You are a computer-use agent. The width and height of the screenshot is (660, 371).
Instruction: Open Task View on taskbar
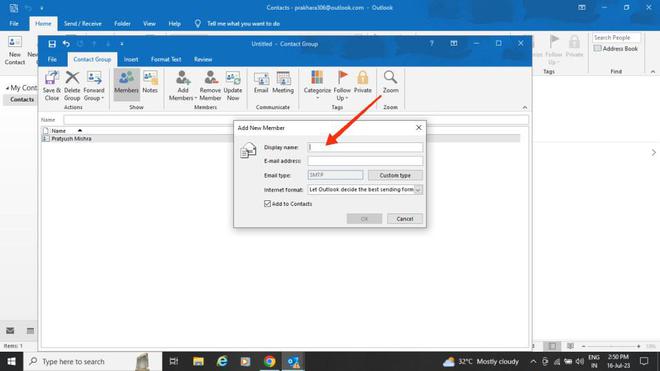[173, 361]
